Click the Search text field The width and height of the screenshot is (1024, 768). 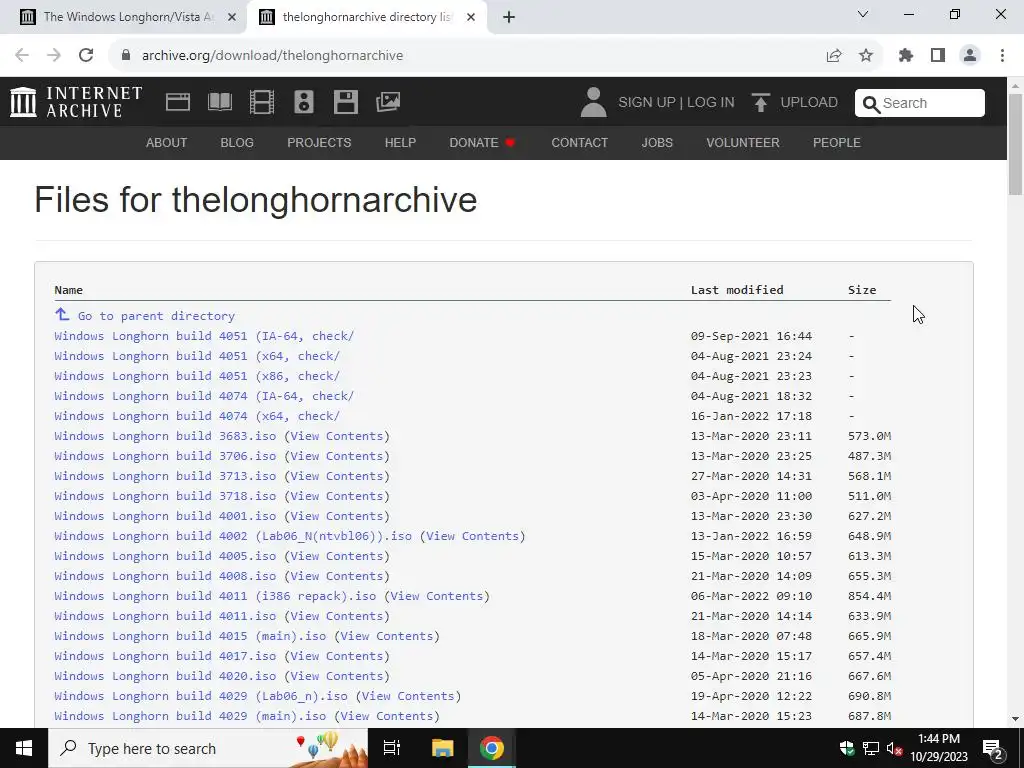click(x=920, y=103)
